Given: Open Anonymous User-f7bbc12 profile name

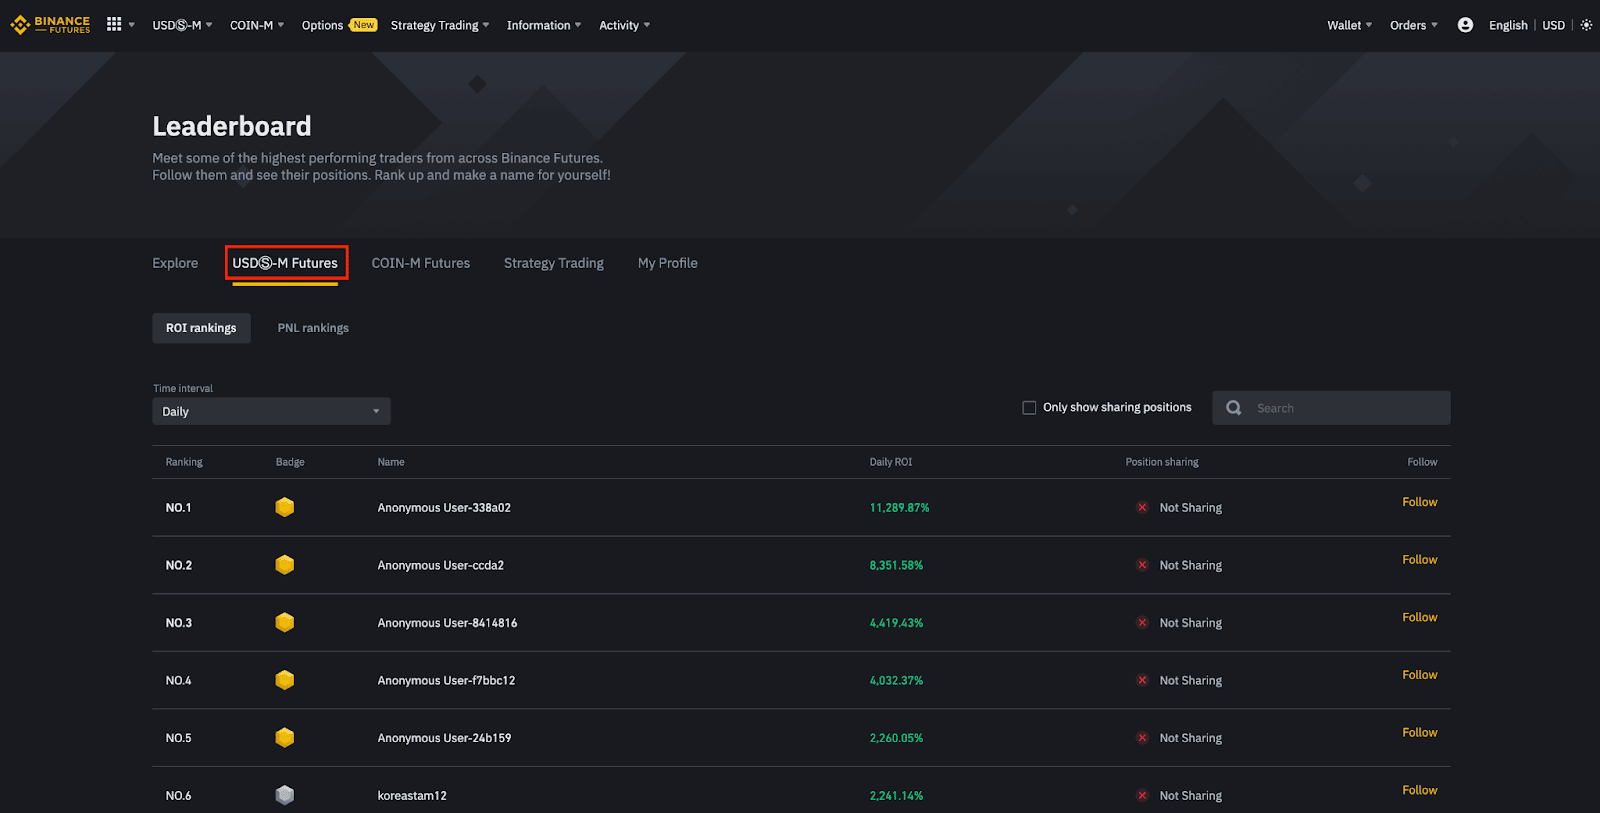Looking at the screenshot, I should coord(446,680).
